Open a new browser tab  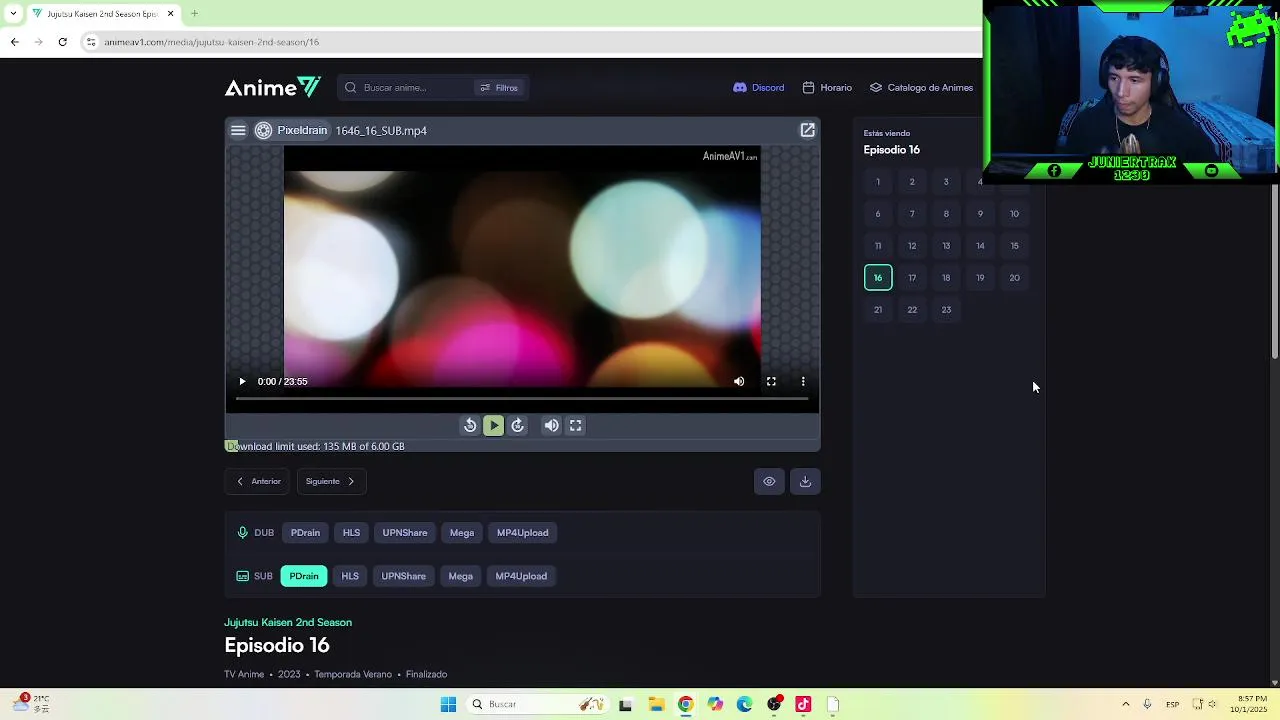point(194,13)
